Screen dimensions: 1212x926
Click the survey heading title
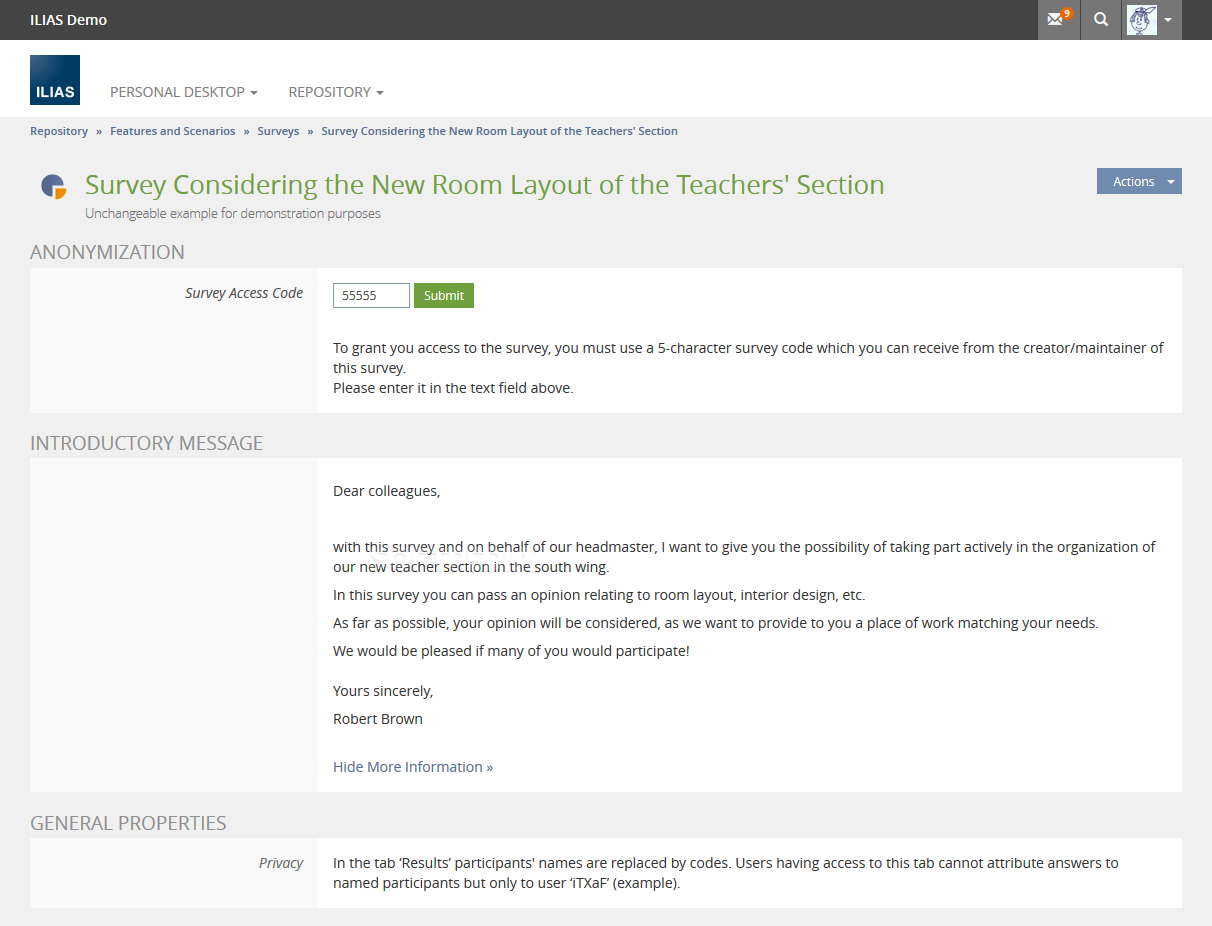(x=485, y=185)
